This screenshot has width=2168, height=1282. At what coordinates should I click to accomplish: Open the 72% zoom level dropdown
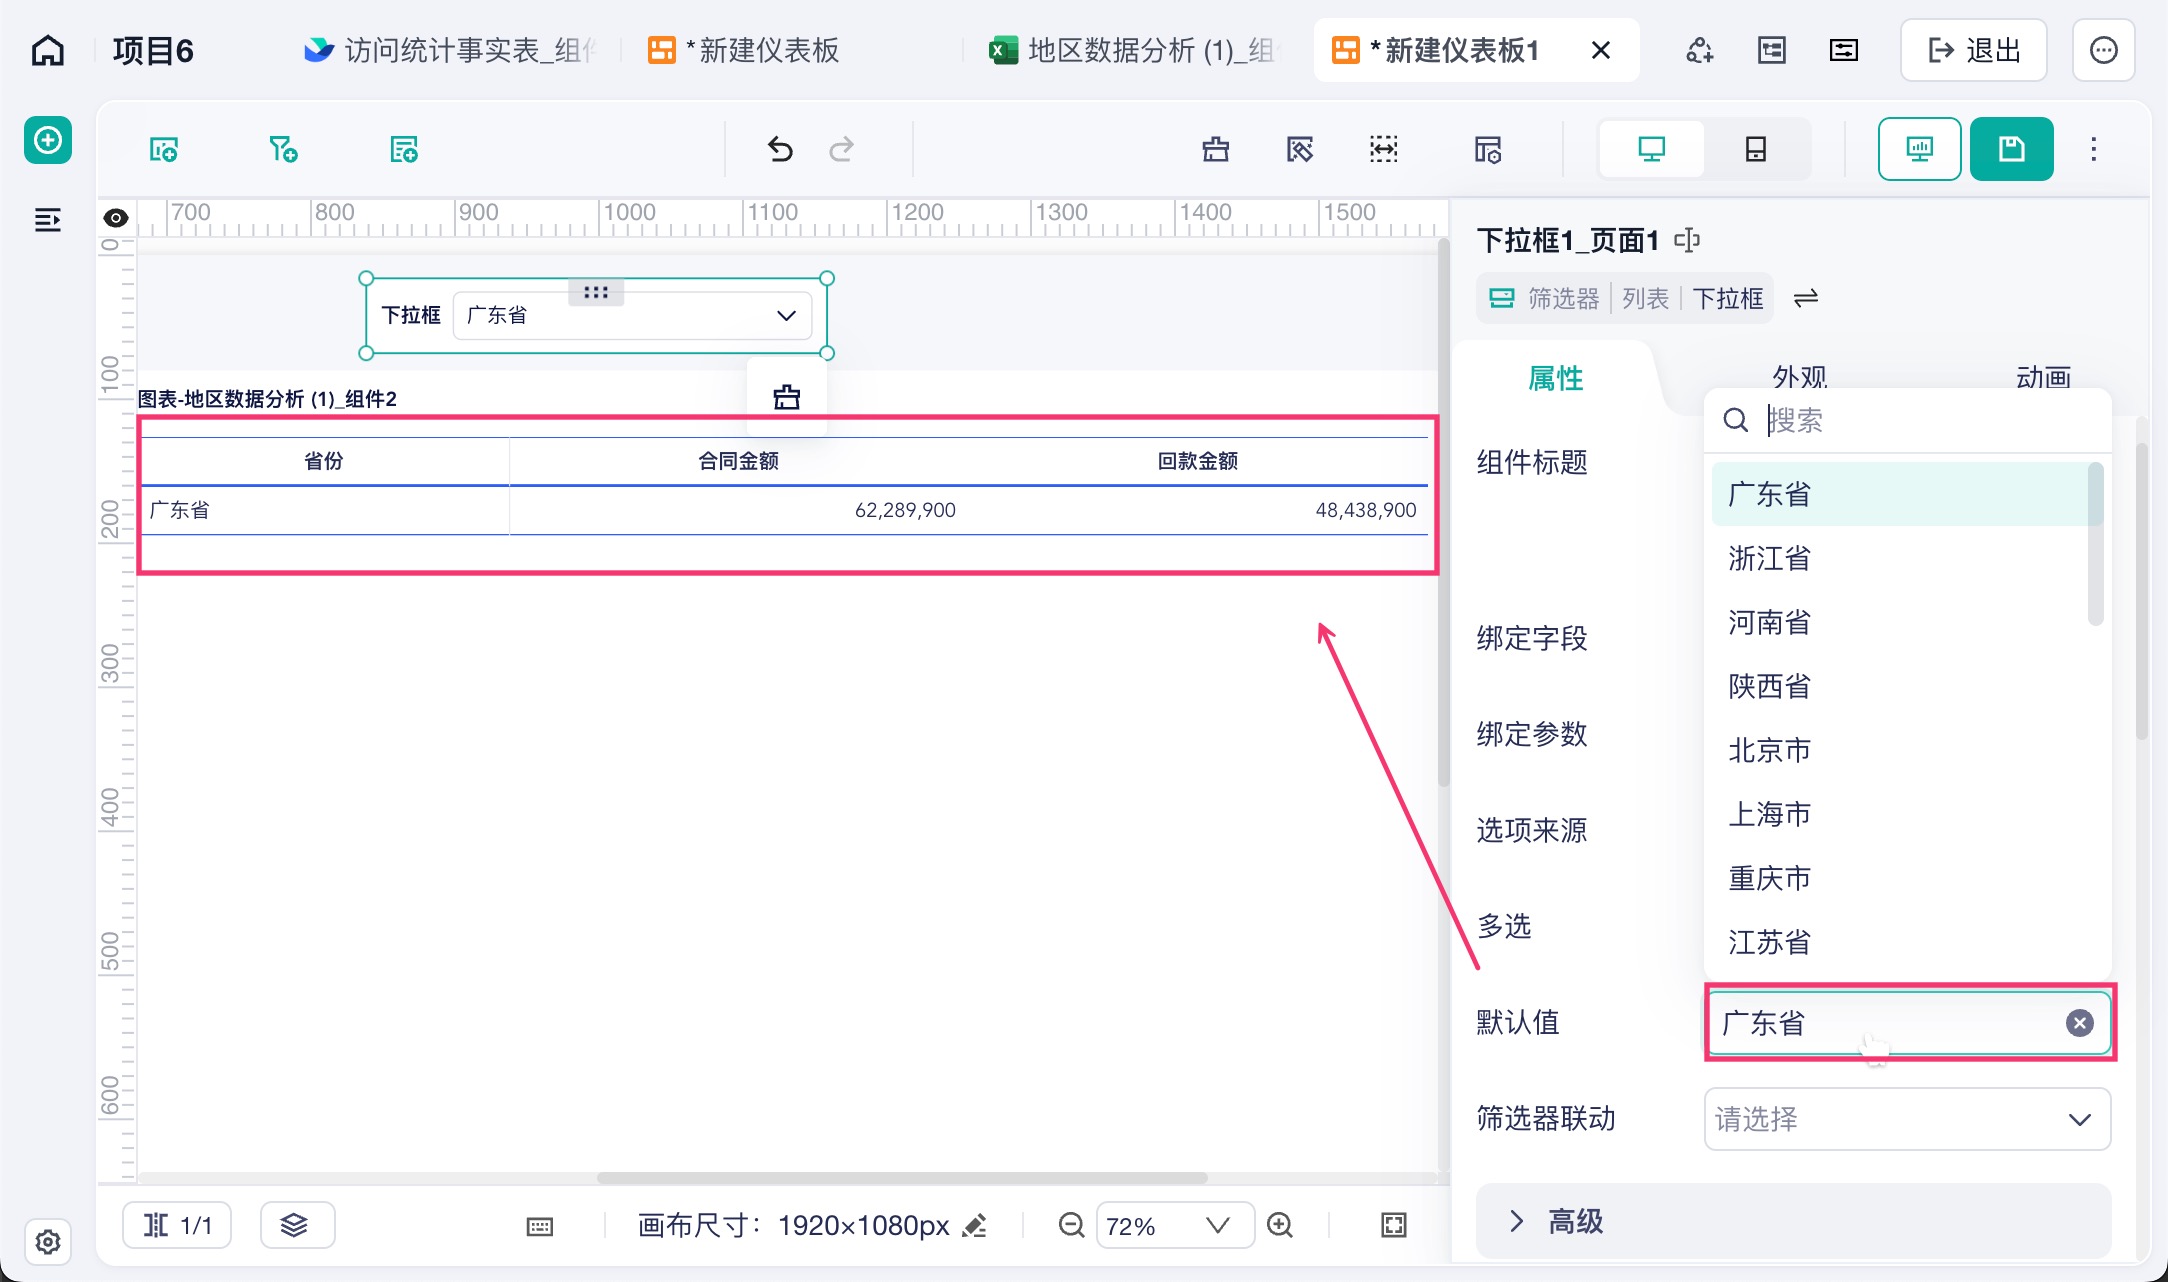coord(1175,1225)
